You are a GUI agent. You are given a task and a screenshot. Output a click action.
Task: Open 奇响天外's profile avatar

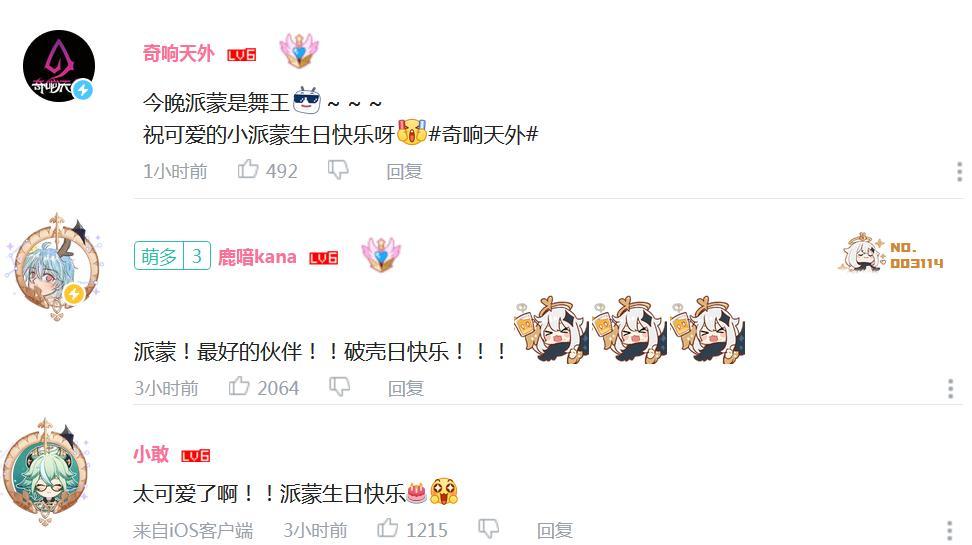click(x=59, y=66)
